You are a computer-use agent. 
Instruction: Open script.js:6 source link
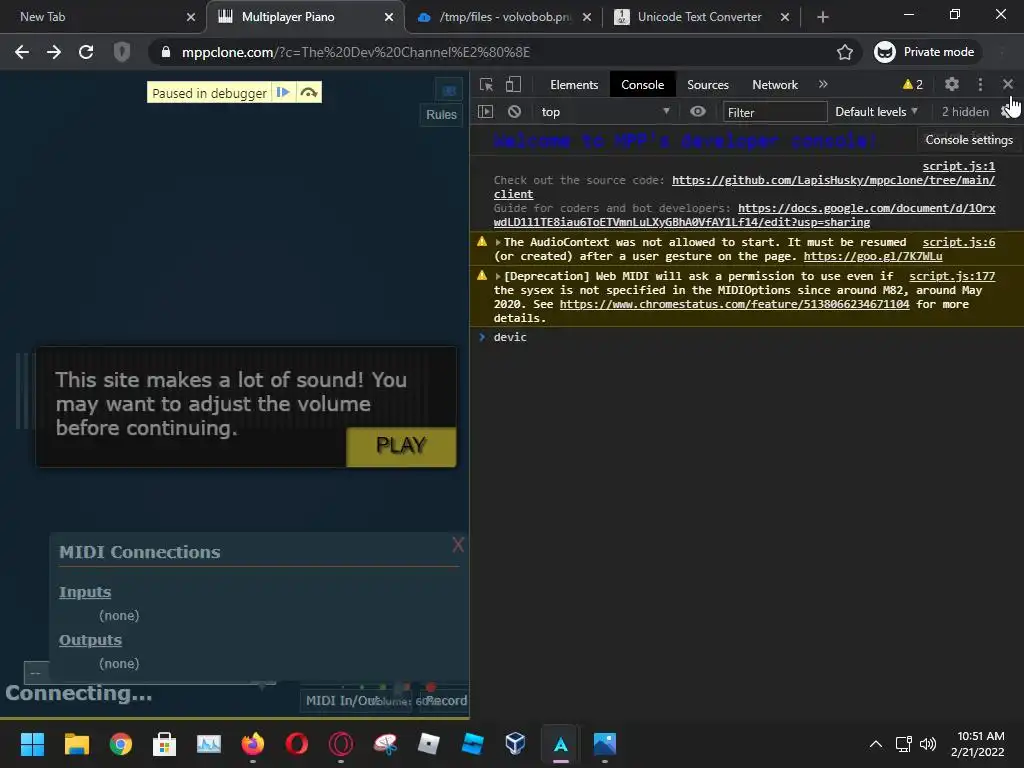tap(958, 242)
